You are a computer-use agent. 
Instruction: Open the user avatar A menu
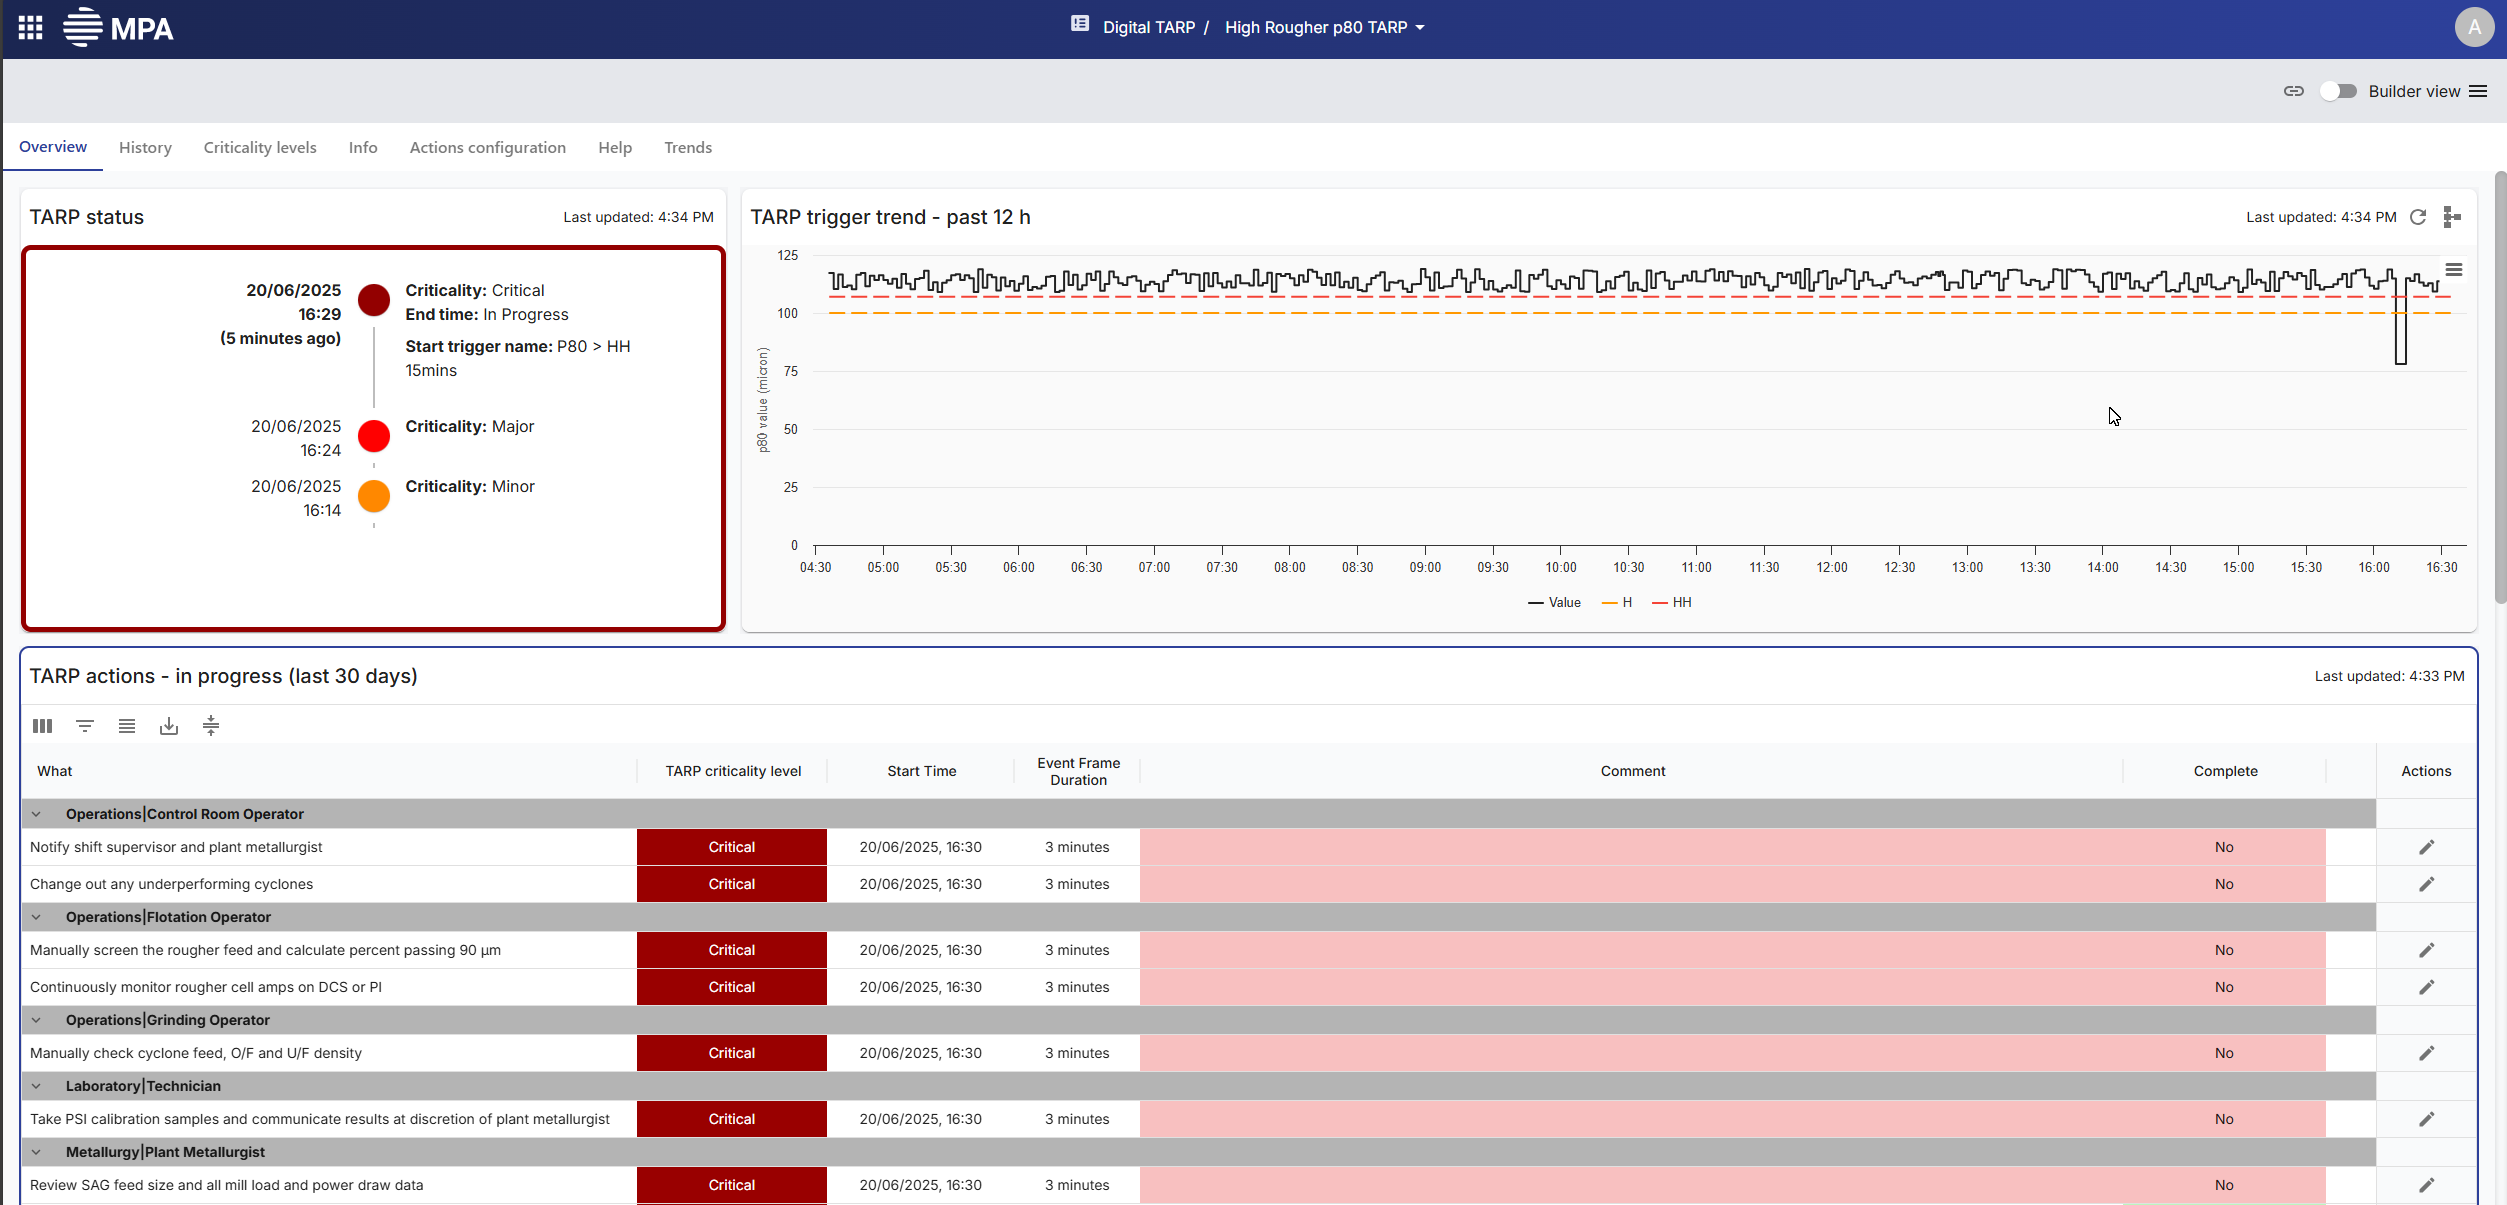pos(2474,27)
